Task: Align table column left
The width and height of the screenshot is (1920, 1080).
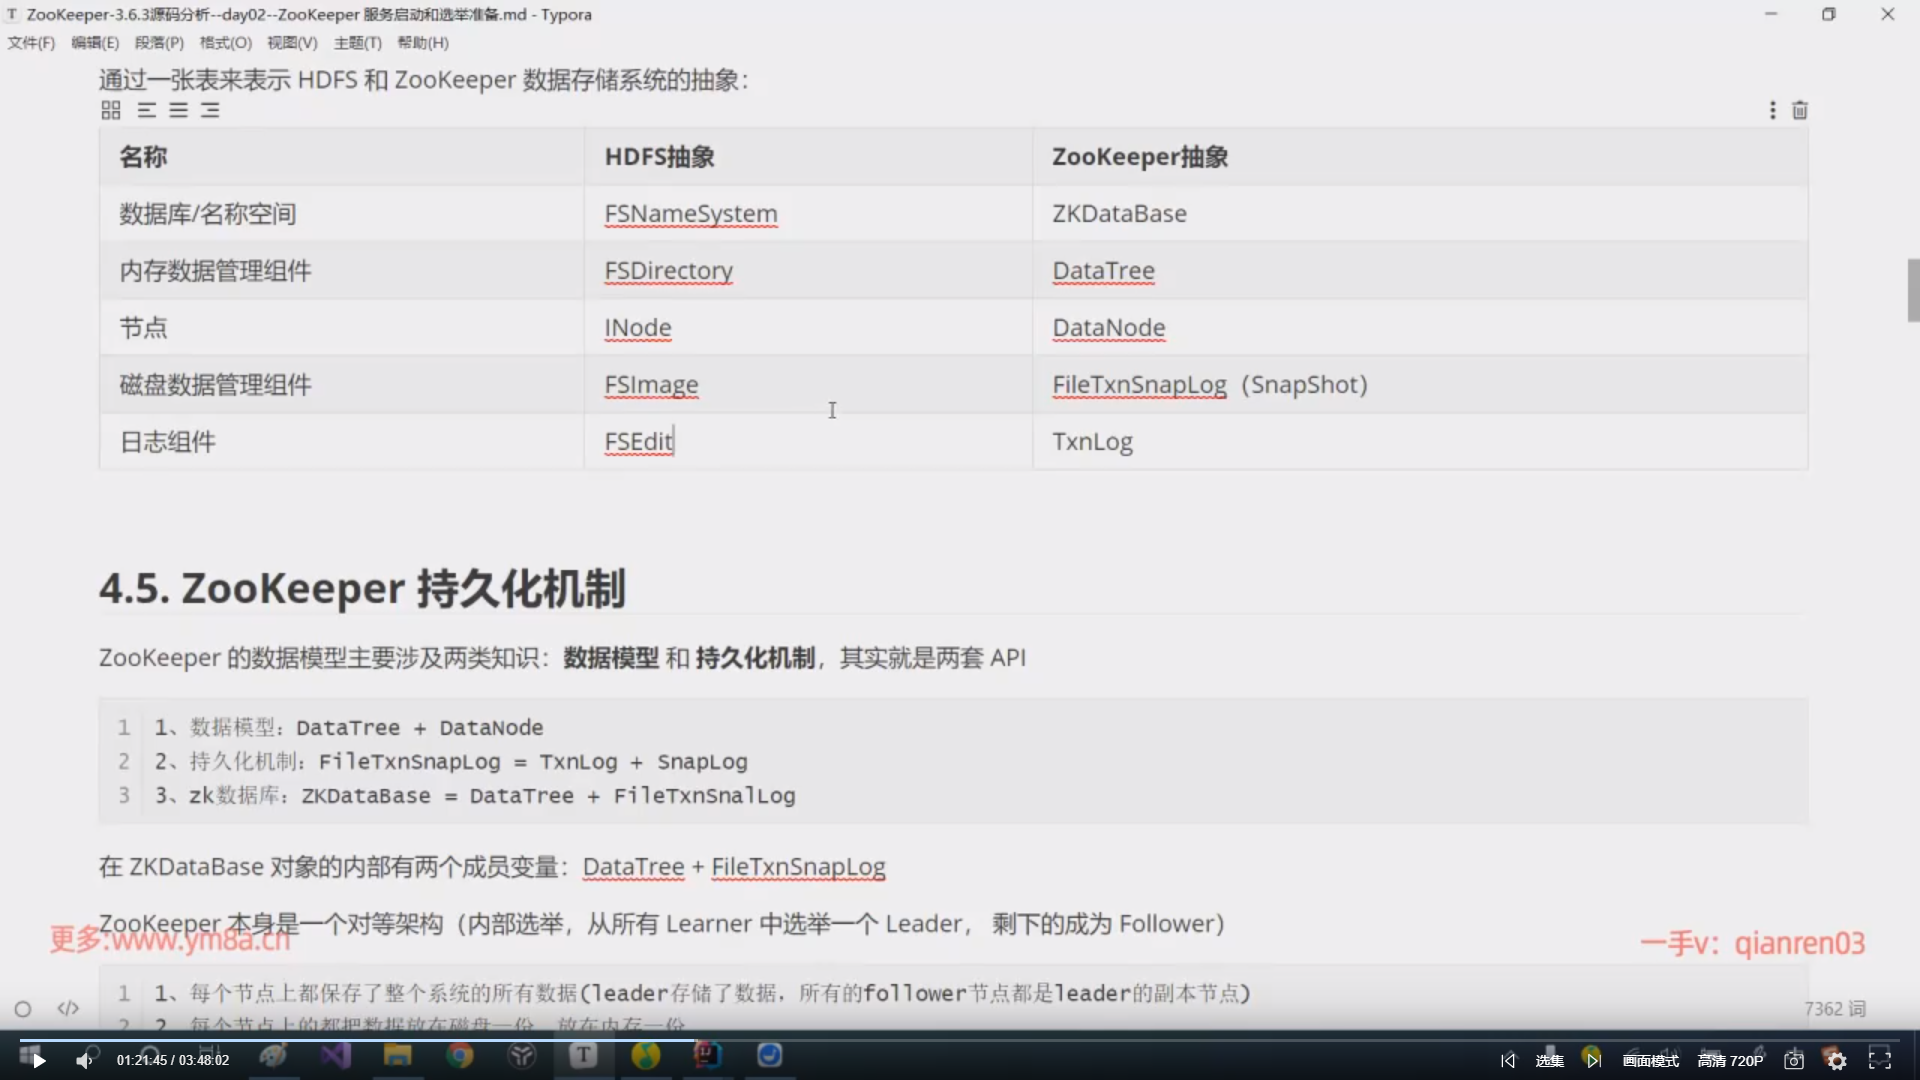Action: click(x=147, y=110)
